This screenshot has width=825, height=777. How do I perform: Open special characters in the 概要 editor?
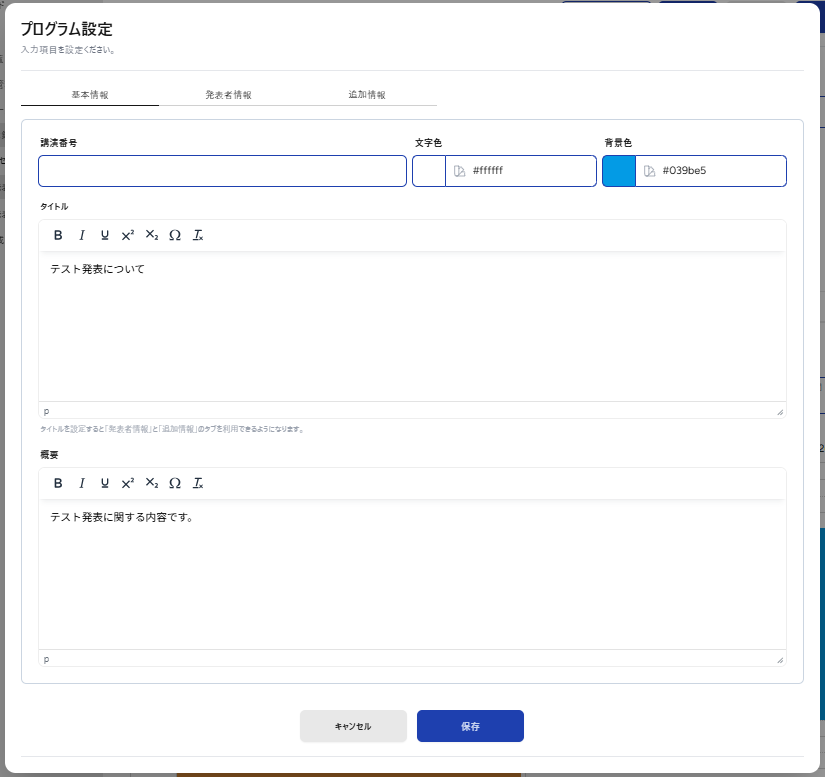[x=175, y=483]
